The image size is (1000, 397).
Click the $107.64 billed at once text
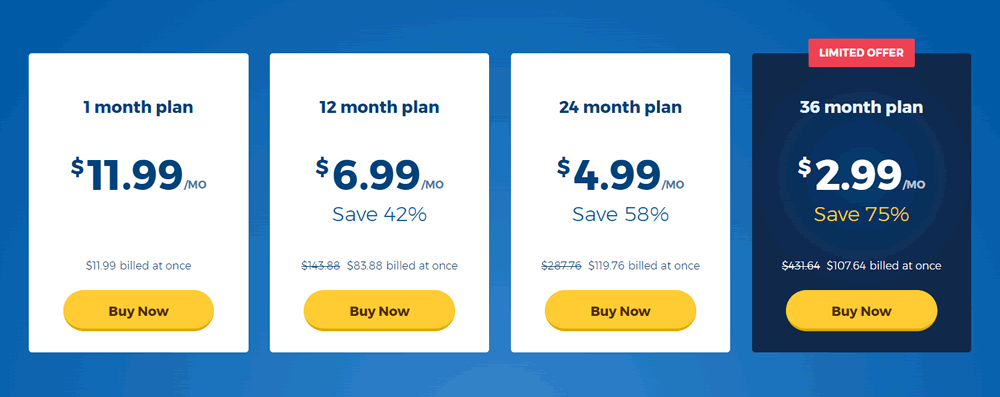click(884, 266)
